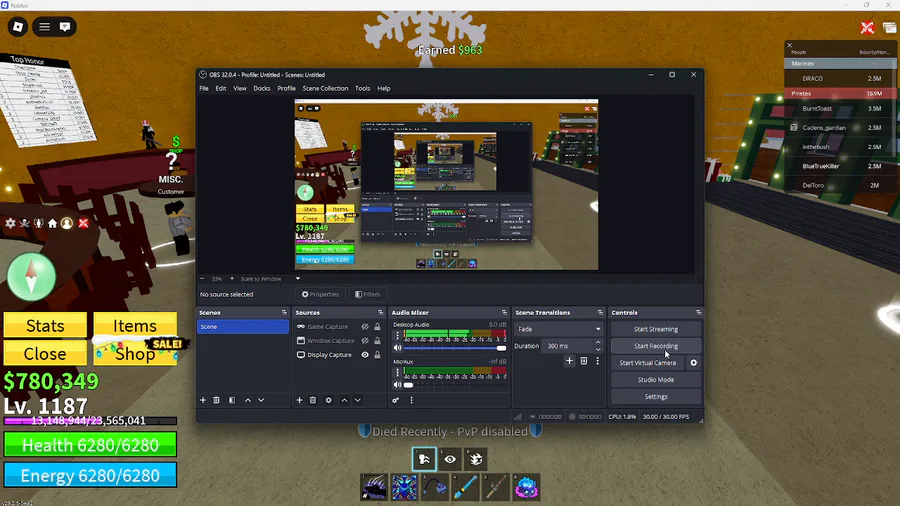Hide the Display Capture source

click(365, 355)
